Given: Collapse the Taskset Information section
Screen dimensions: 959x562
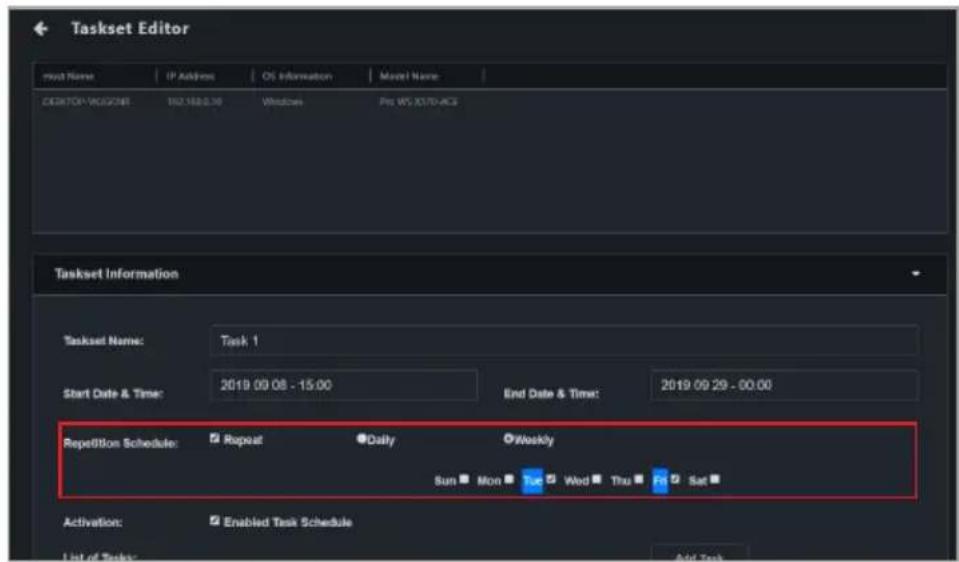Looking at the screenshot, I should pyautogui.click(x=915, y=274).
